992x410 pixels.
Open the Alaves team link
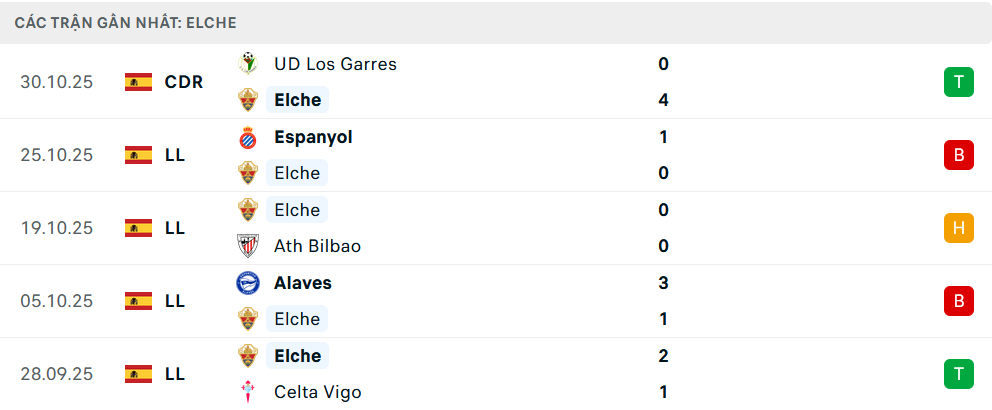pyautogui.click(x=303, y=283)
